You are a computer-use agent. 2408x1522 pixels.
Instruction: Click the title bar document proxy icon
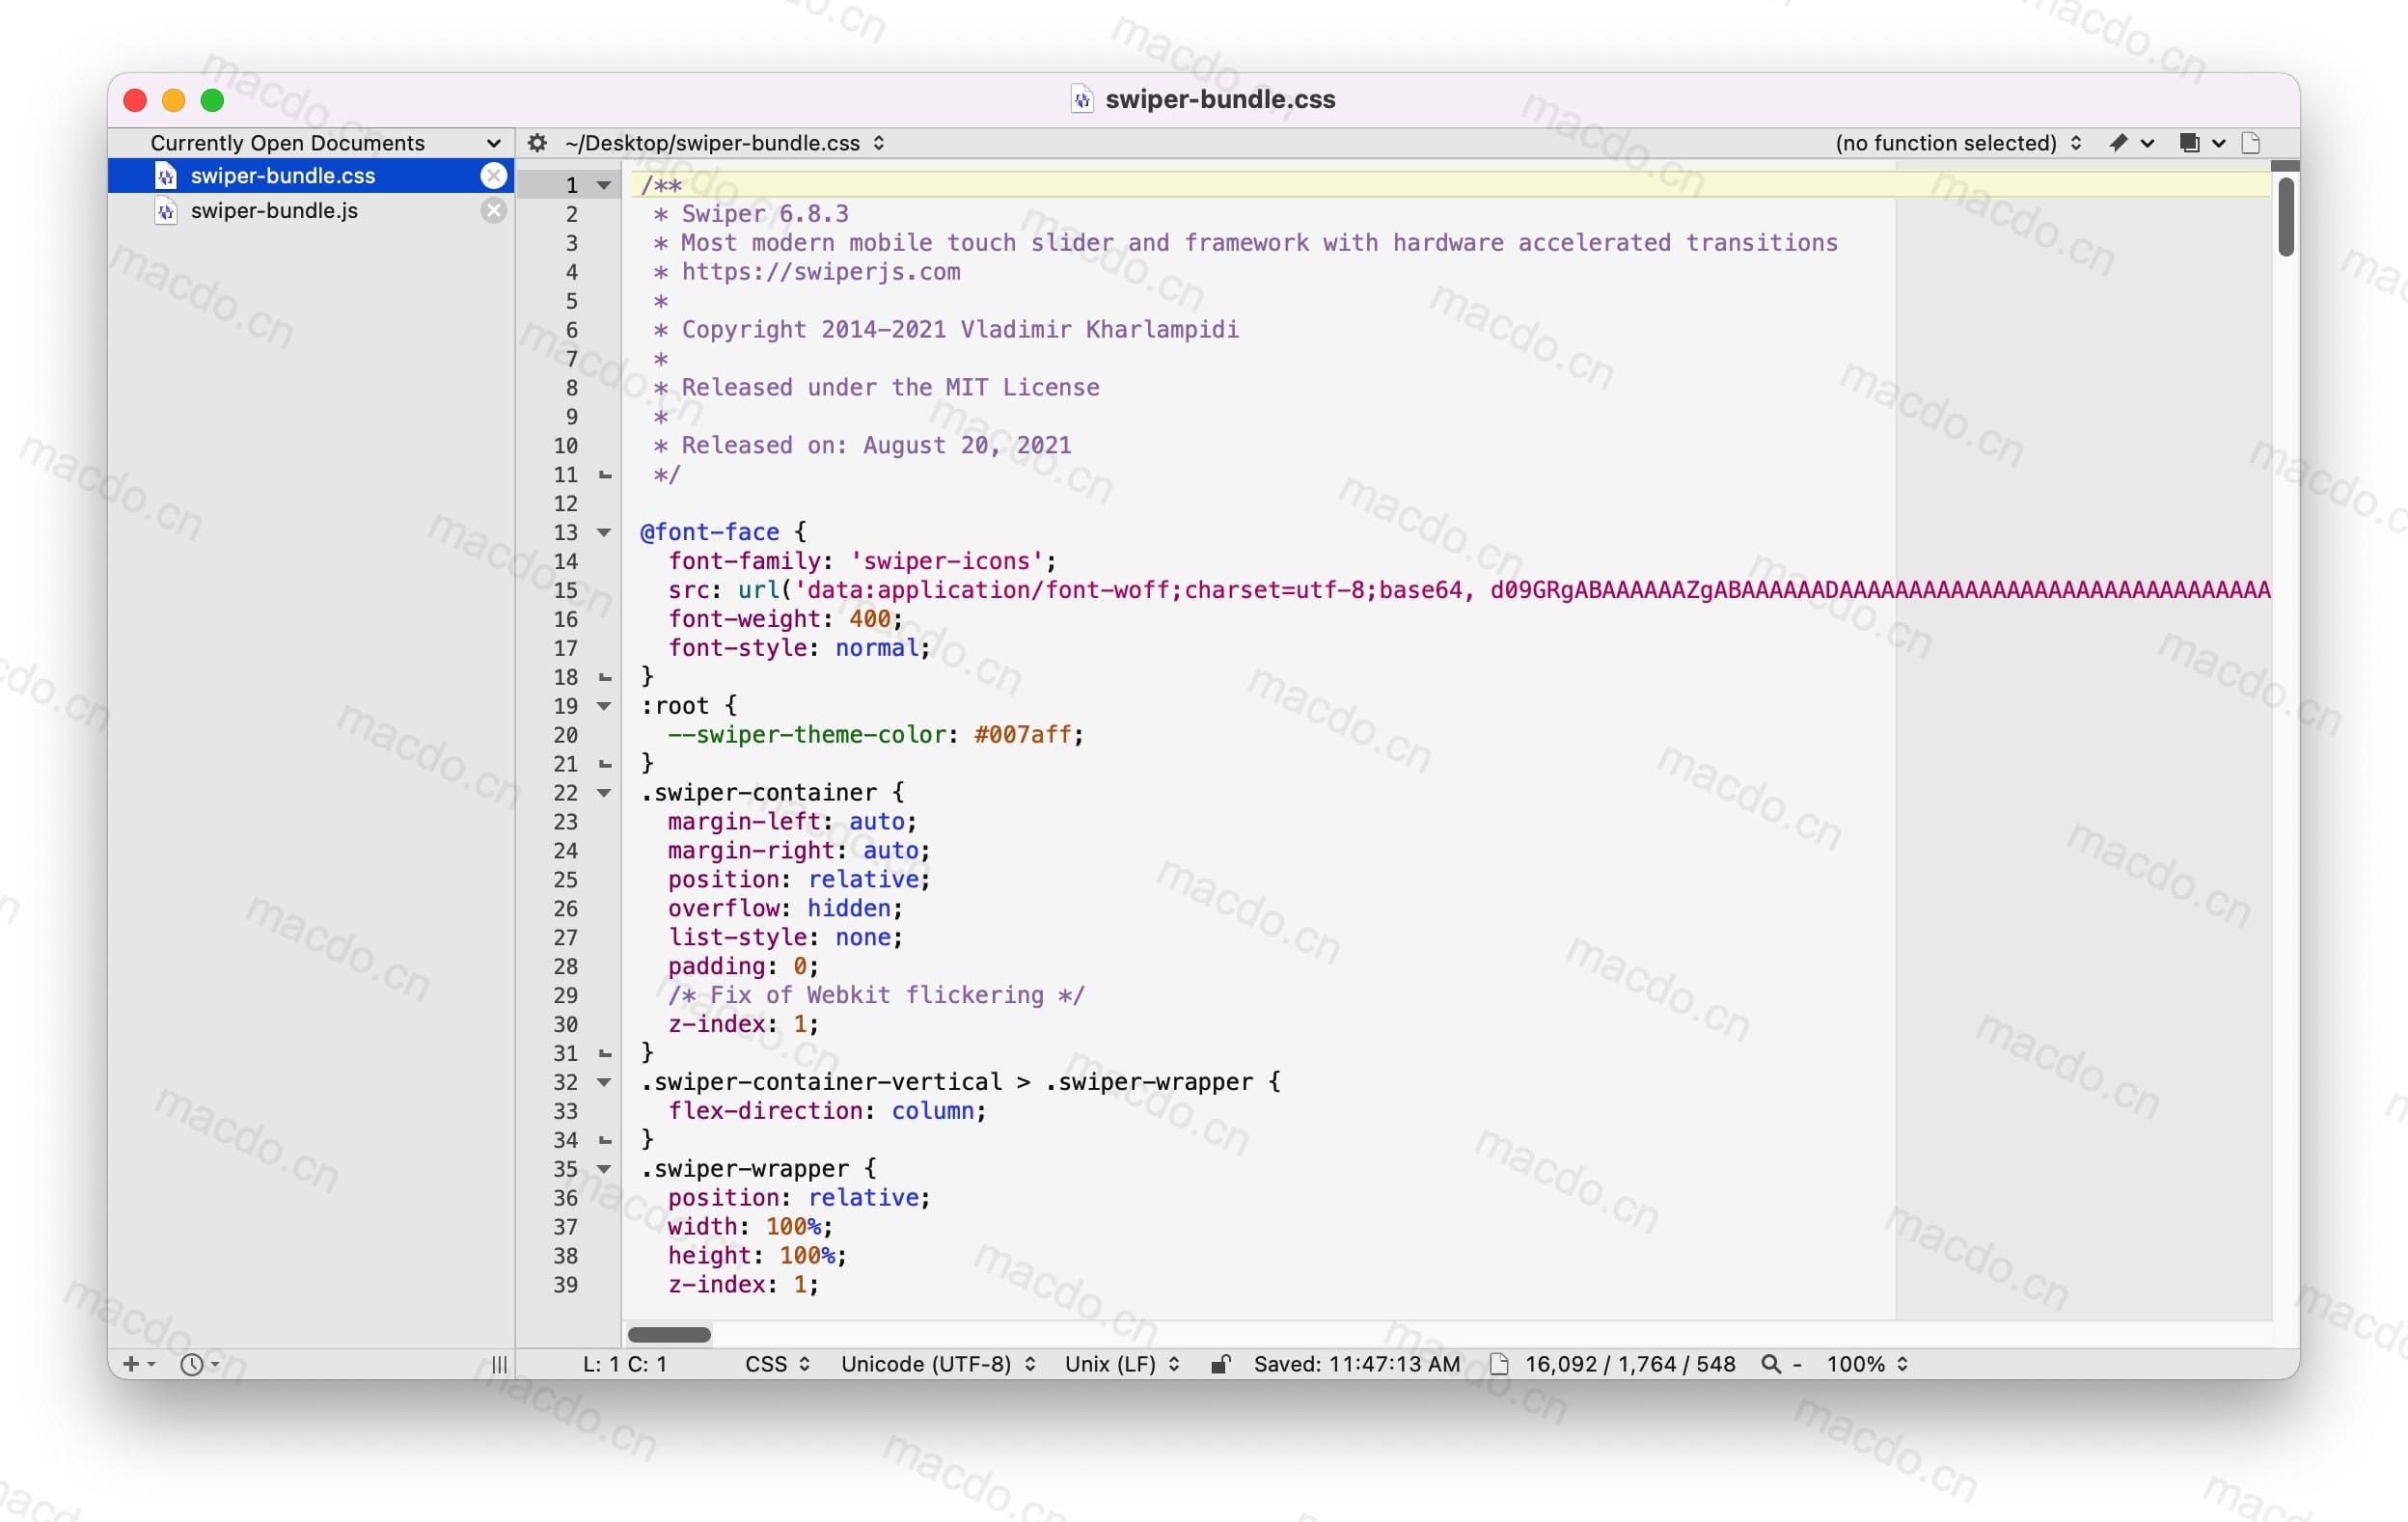coord(1082,99)
